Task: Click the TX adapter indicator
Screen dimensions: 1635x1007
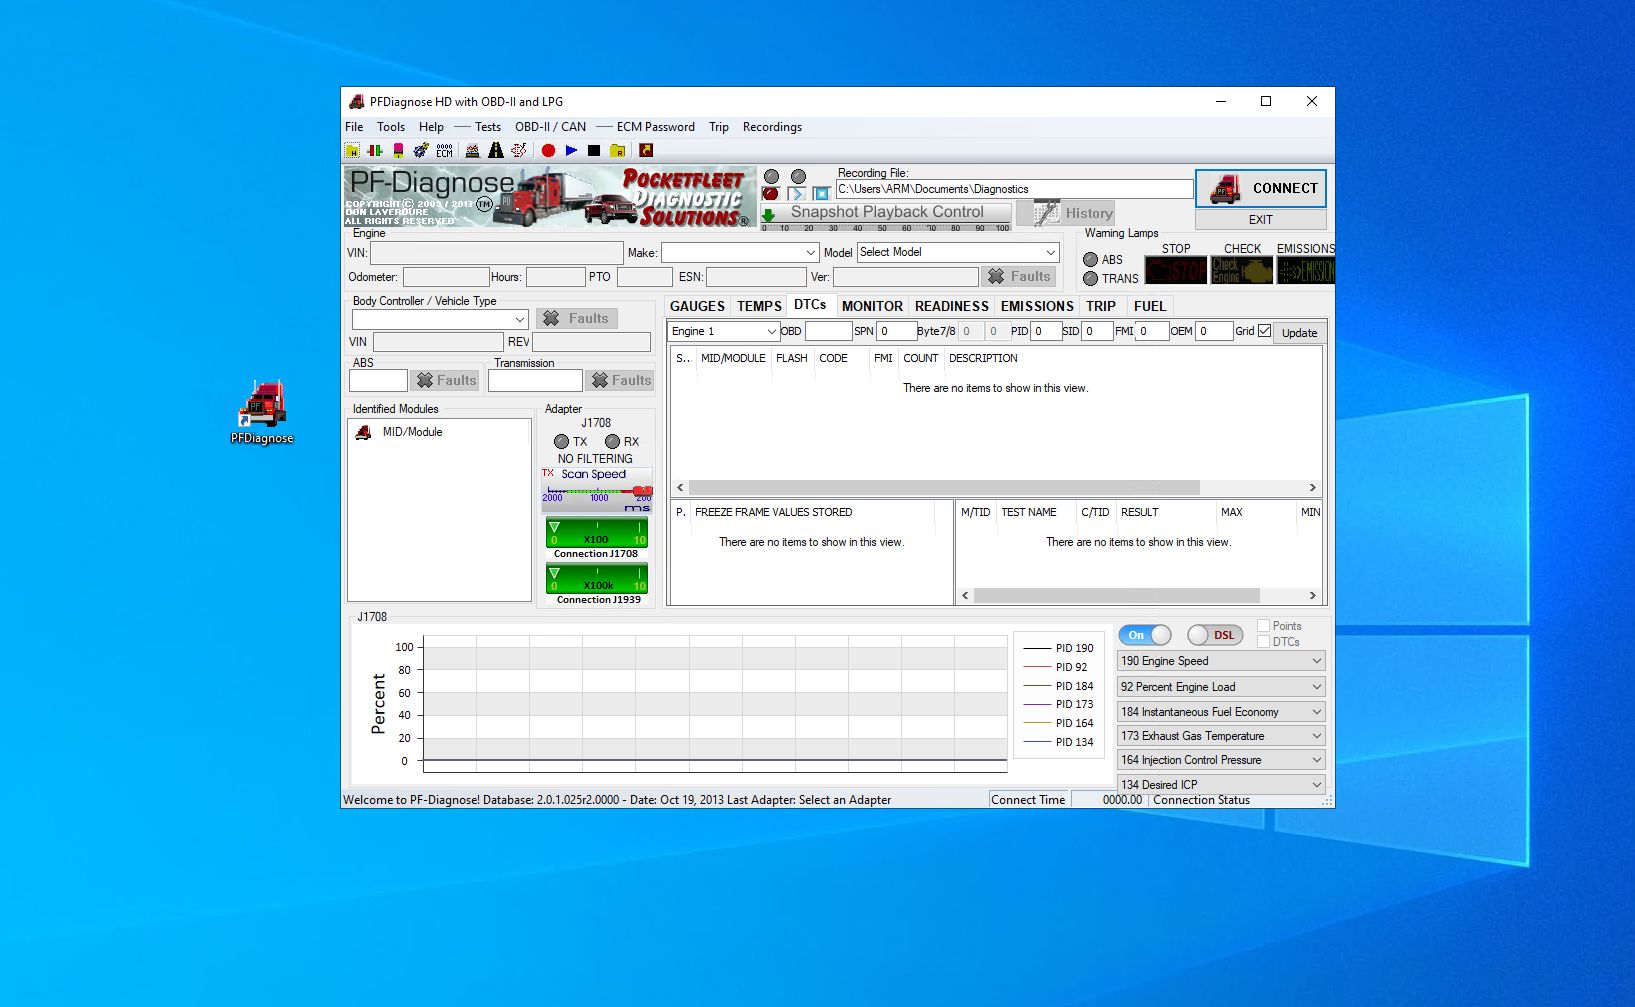Action: 561,441
